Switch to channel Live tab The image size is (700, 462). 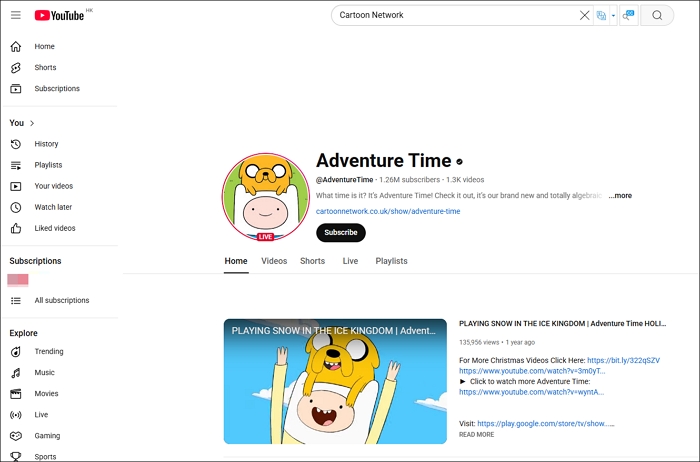coord(350,261)
